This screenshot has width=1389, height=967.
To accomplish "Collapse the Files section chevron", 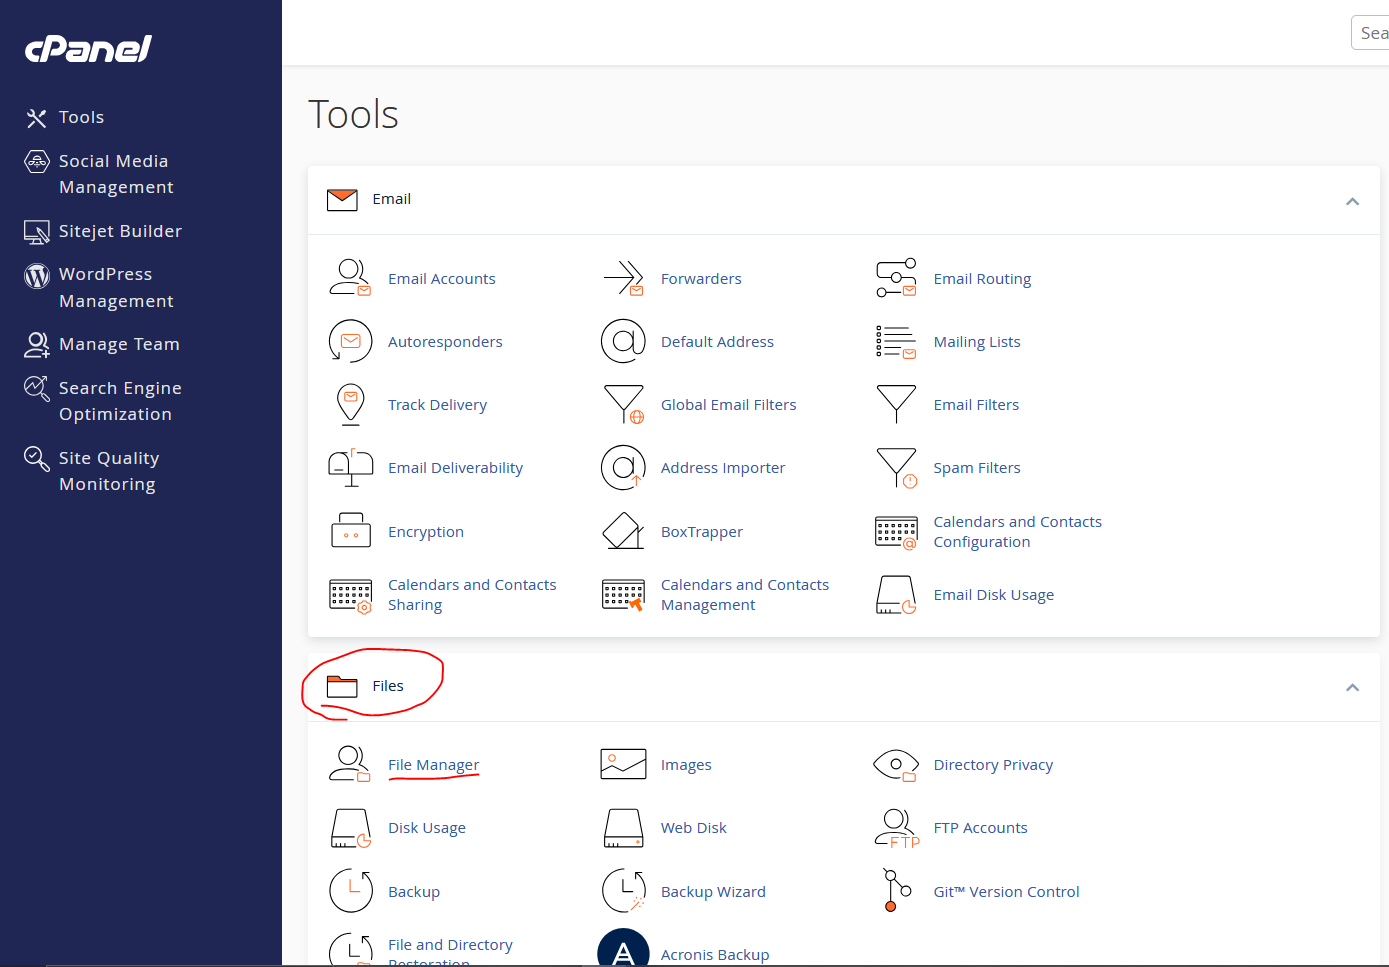I will (x=1352, y=687).
